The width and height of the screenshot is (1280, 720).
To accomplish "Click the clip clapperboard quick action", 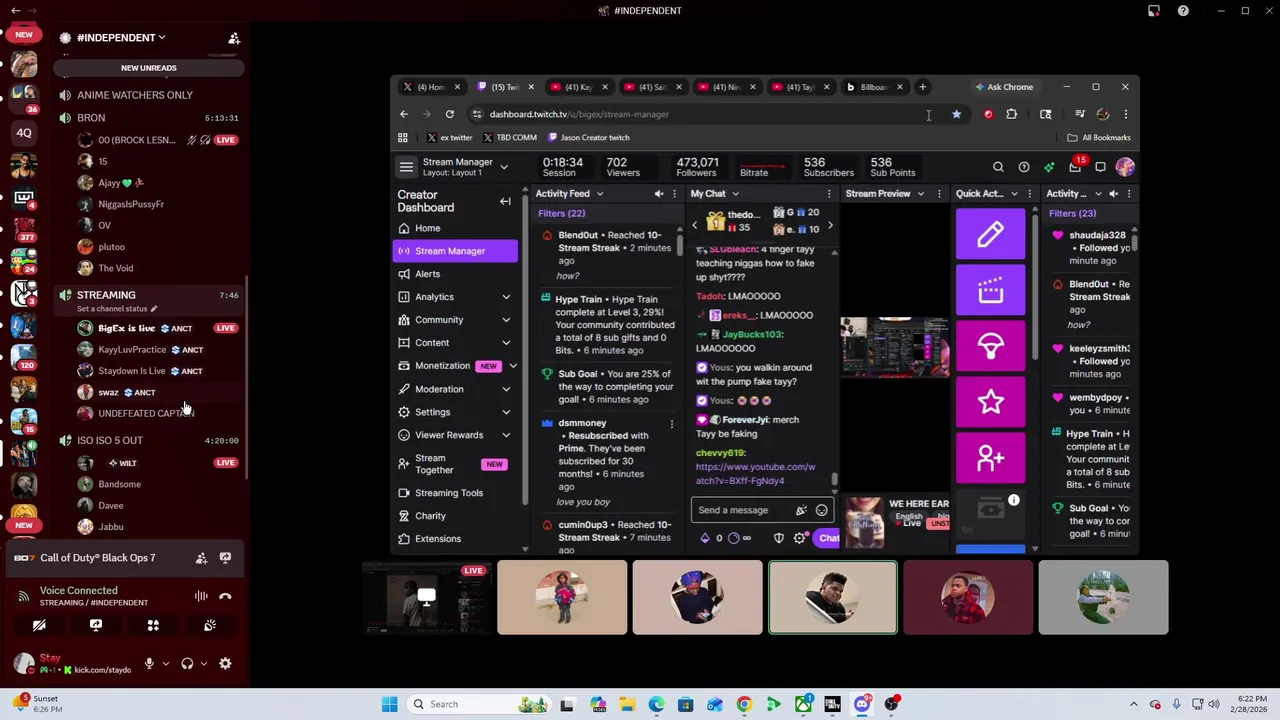I will [990, 290].
